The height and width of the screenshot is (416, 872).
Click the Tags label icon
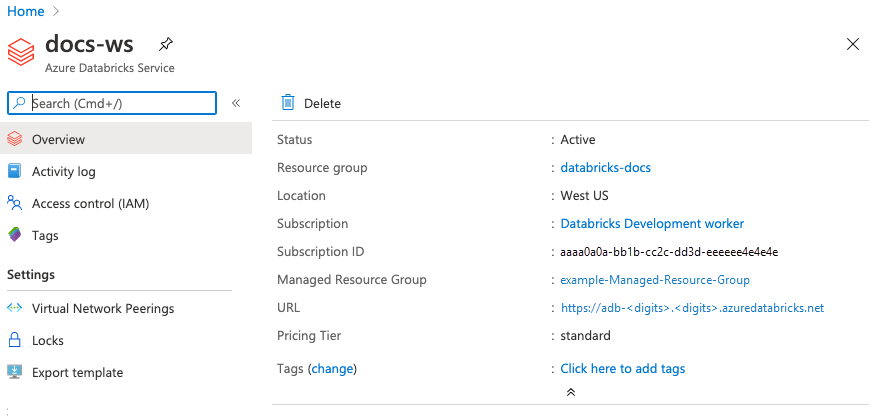point(14,235)
